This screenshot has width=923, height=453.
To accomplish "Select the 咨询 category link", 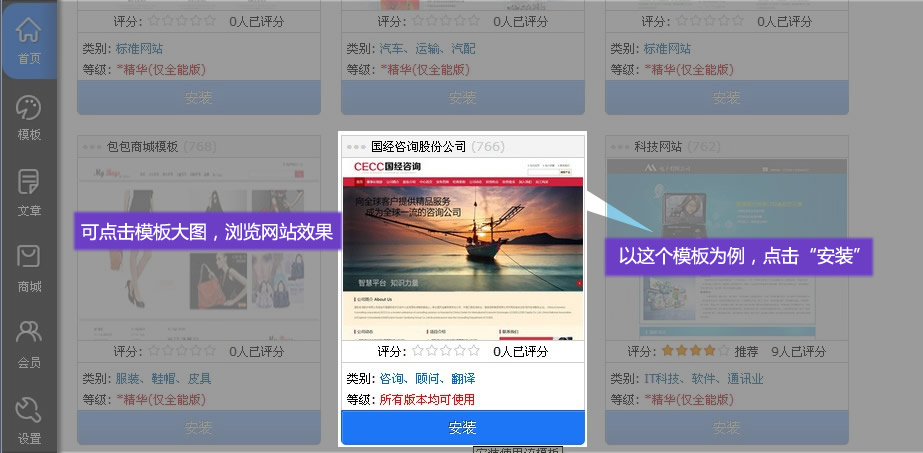I will (x=391, y=379).
